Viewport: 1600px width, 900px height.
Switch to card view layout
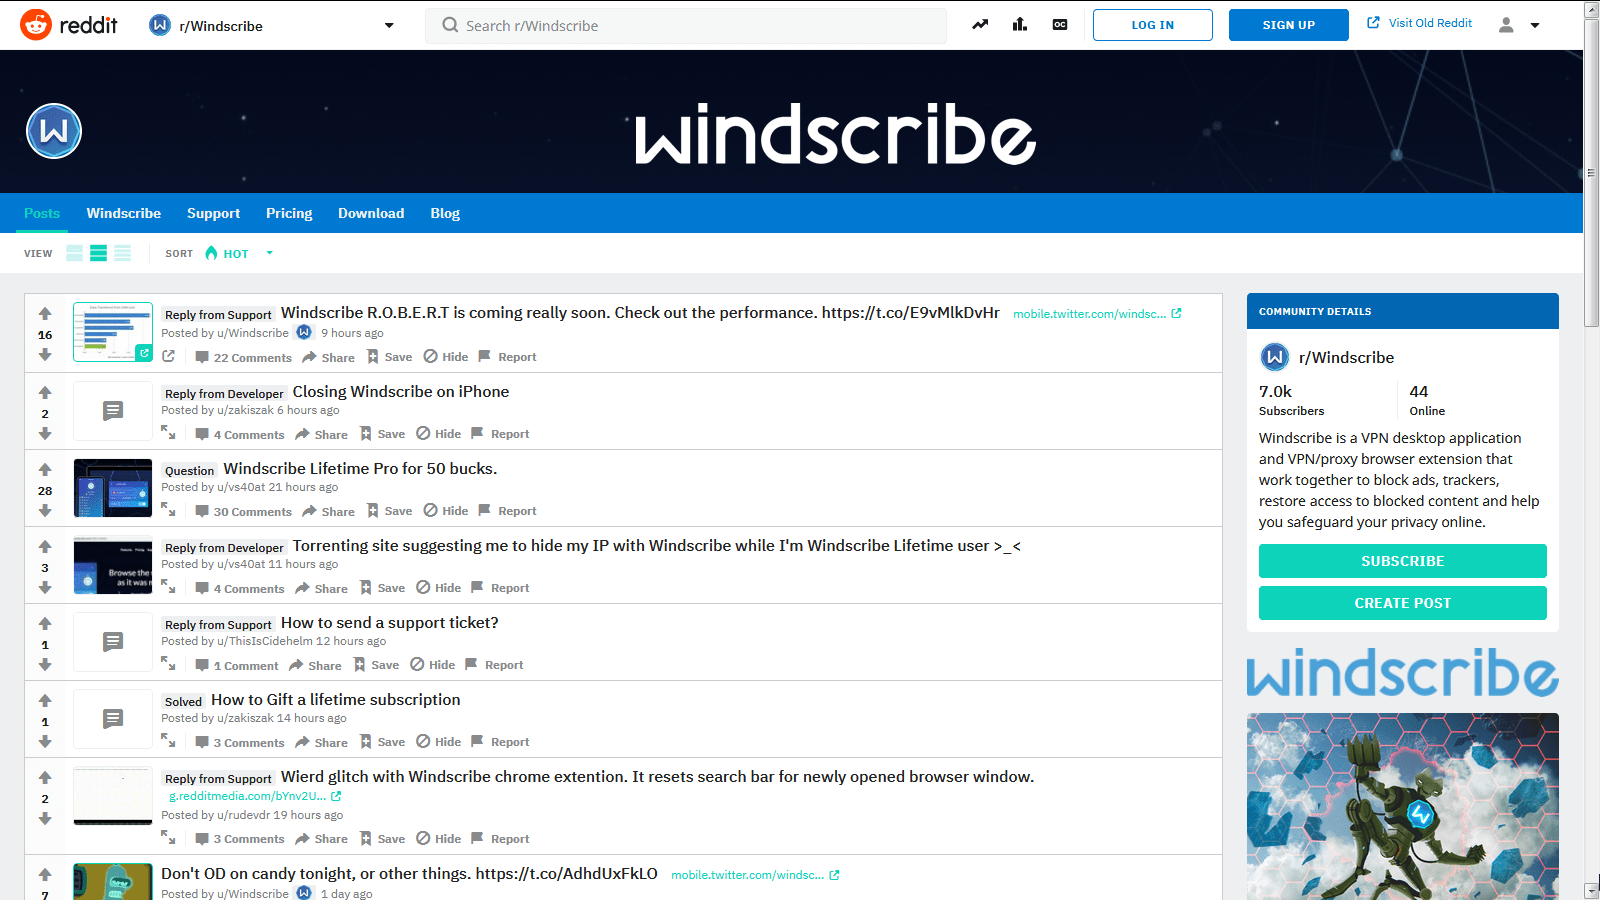pyautogui.click(x=75, y=253)
